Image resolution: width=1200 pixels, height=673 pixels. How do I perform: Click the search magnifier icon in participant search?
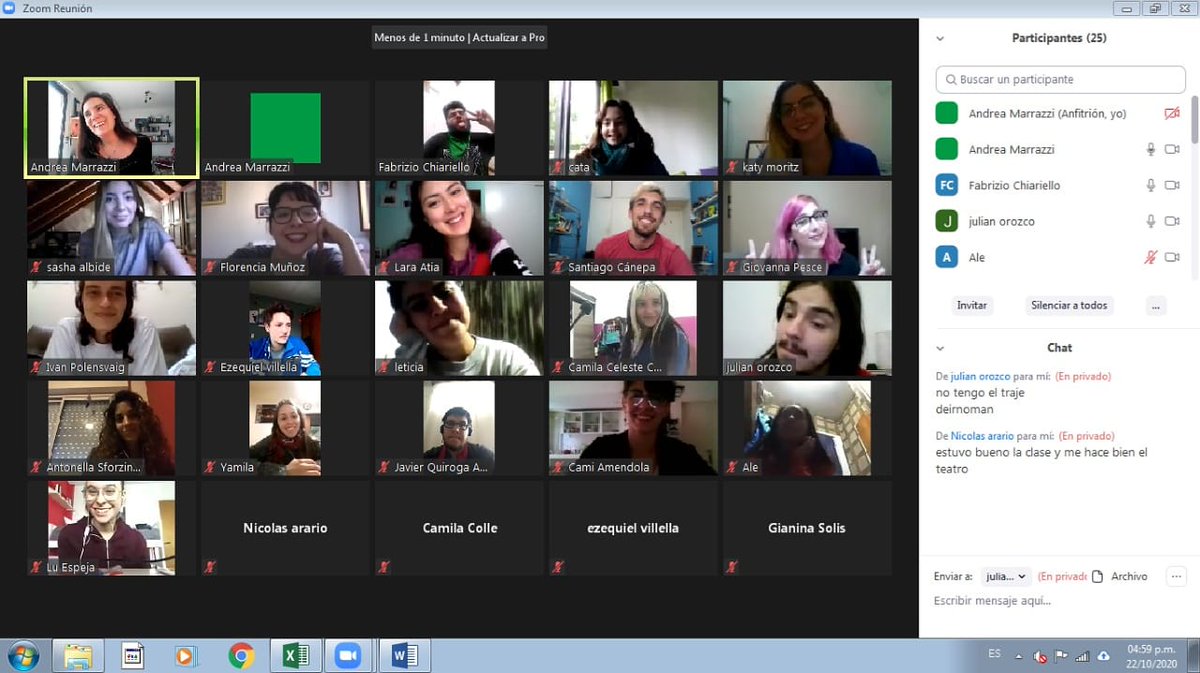pos(949,79)
